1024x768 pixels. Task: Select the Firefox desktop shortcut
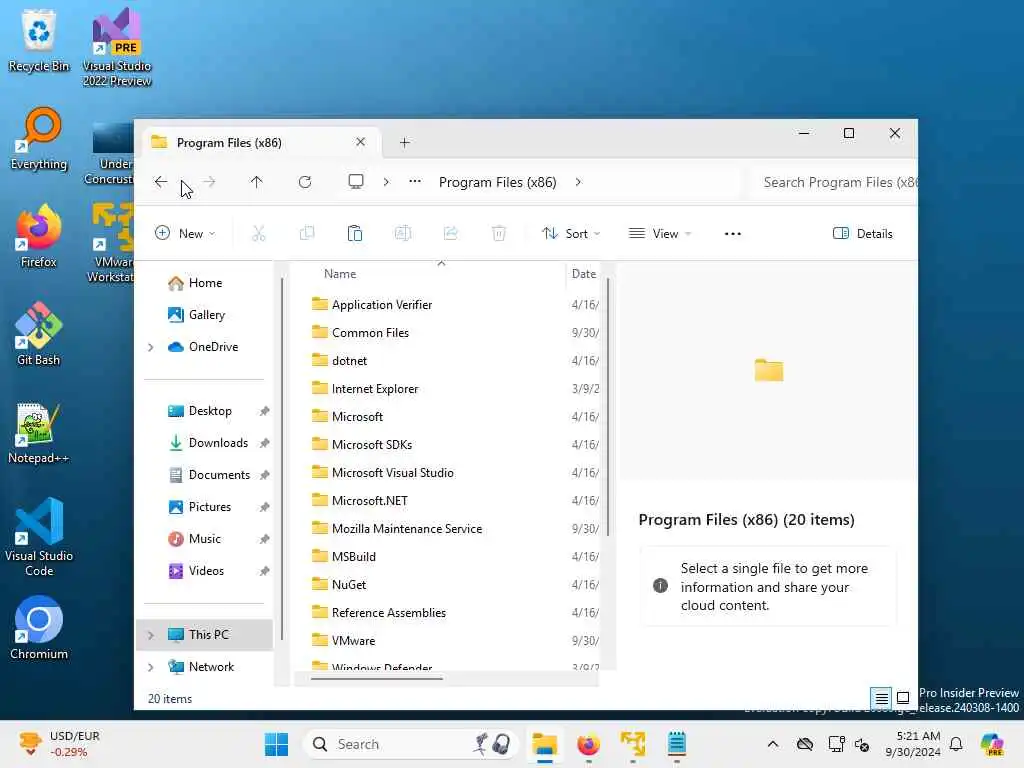coord(39,236)
